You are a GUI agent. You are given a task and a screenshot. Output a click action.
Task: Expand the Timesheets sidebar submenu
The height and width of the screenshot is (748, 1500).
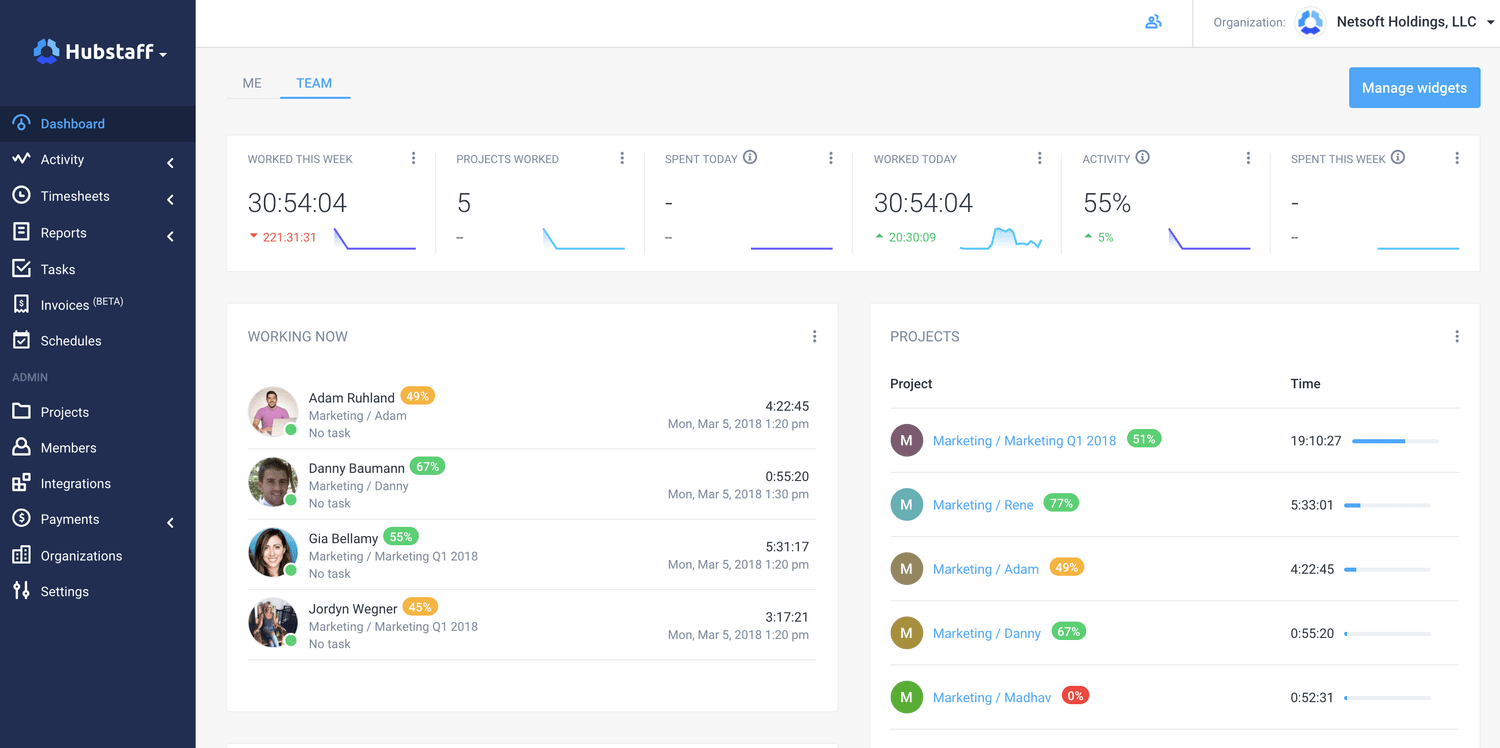(170, 199)
